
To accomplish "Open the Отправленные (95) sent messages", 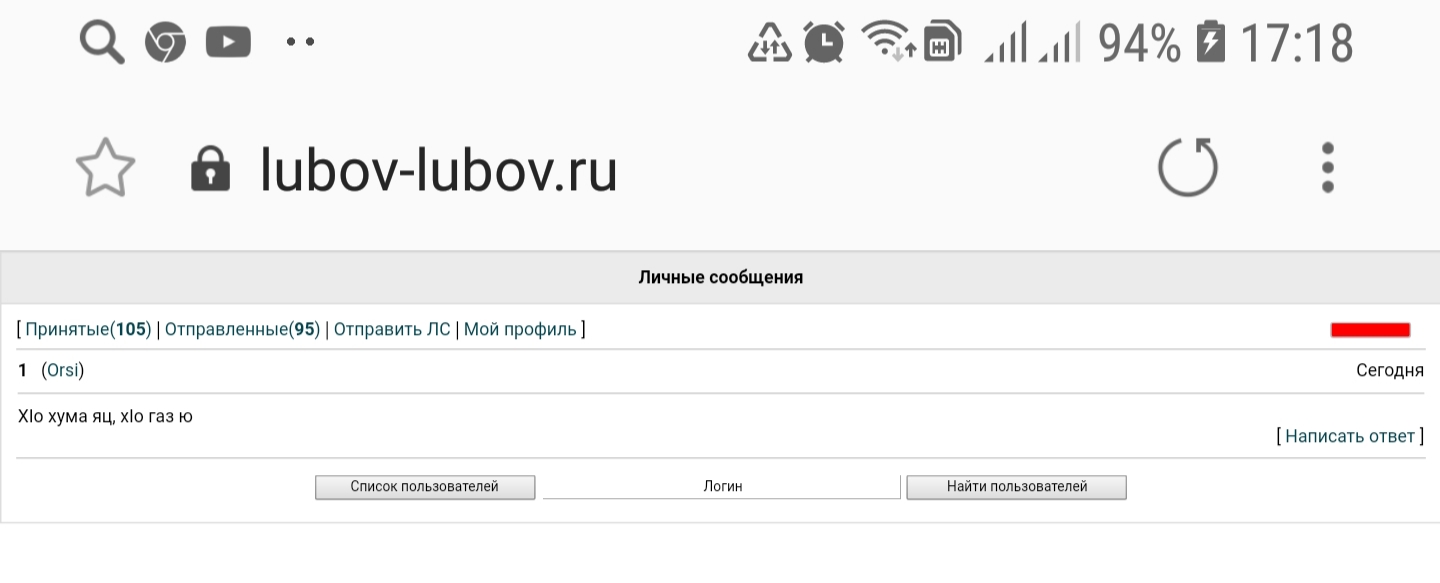I will (x=241, y=329).
